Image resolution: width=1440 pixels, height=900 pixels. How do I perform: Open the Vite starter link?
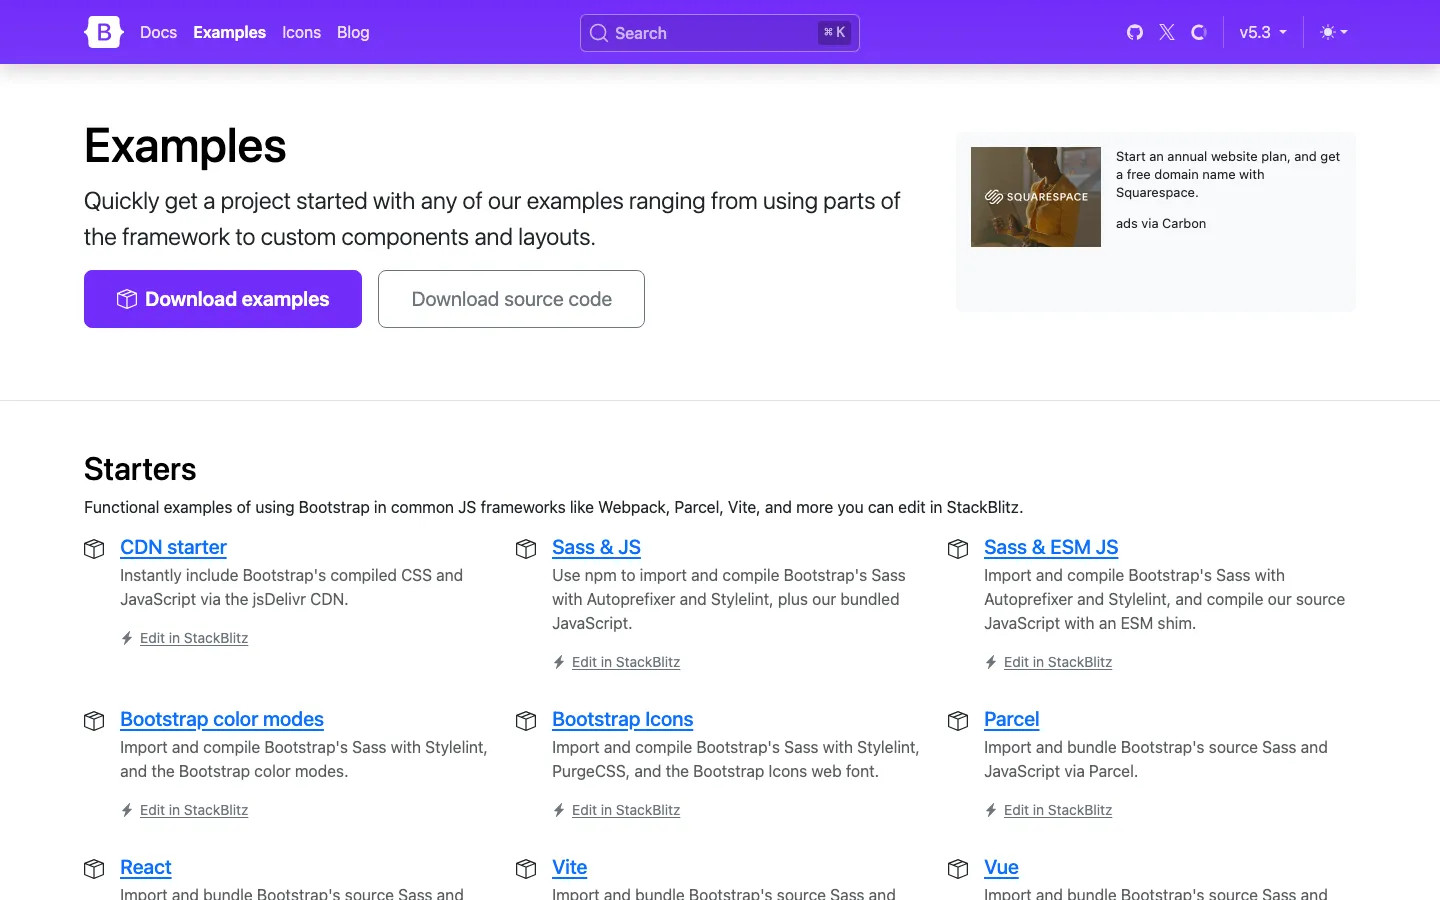569,867
